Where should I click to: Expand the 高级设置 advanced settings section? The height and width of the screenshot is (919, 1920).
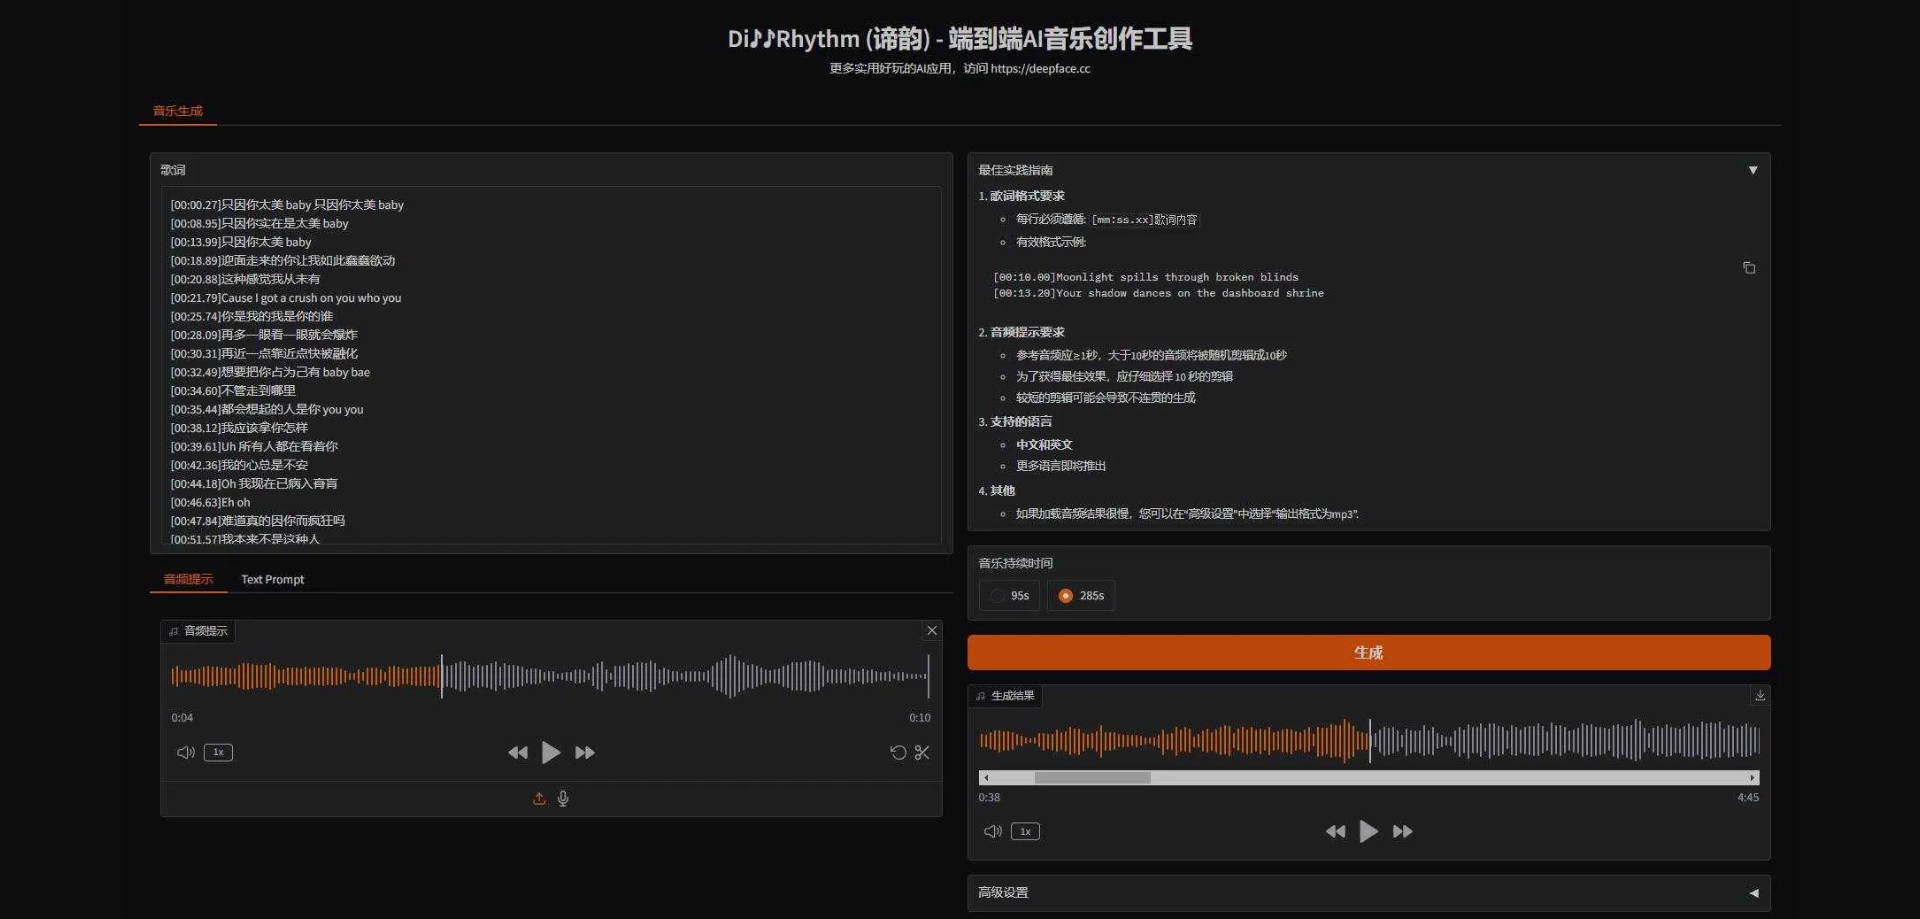[x=1752, y=893]
